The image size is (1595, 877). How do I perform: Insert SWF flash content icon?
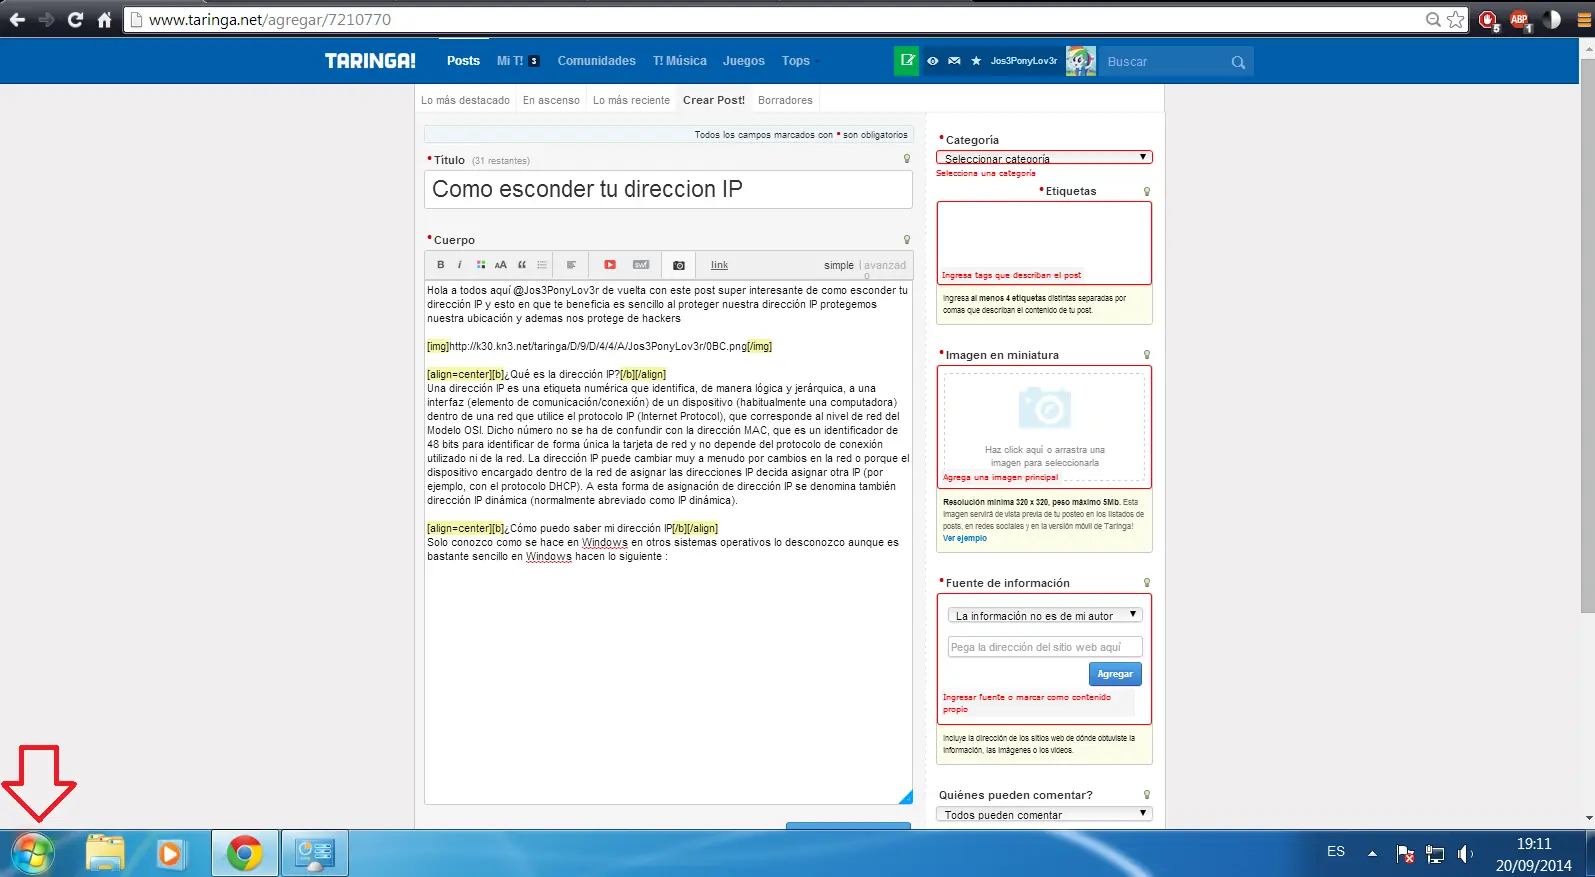641,265
